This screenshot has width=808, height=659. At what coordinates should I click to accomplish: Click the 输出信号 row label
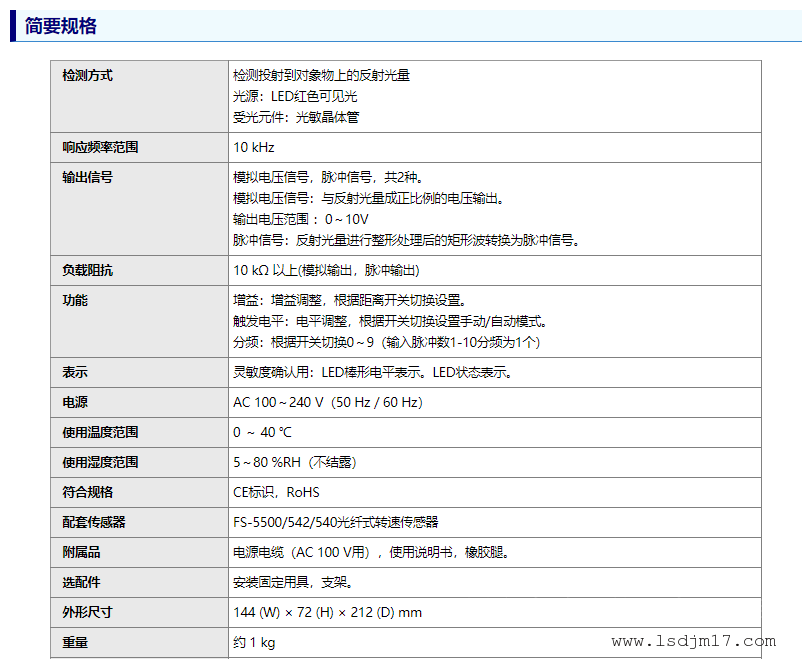87,178
